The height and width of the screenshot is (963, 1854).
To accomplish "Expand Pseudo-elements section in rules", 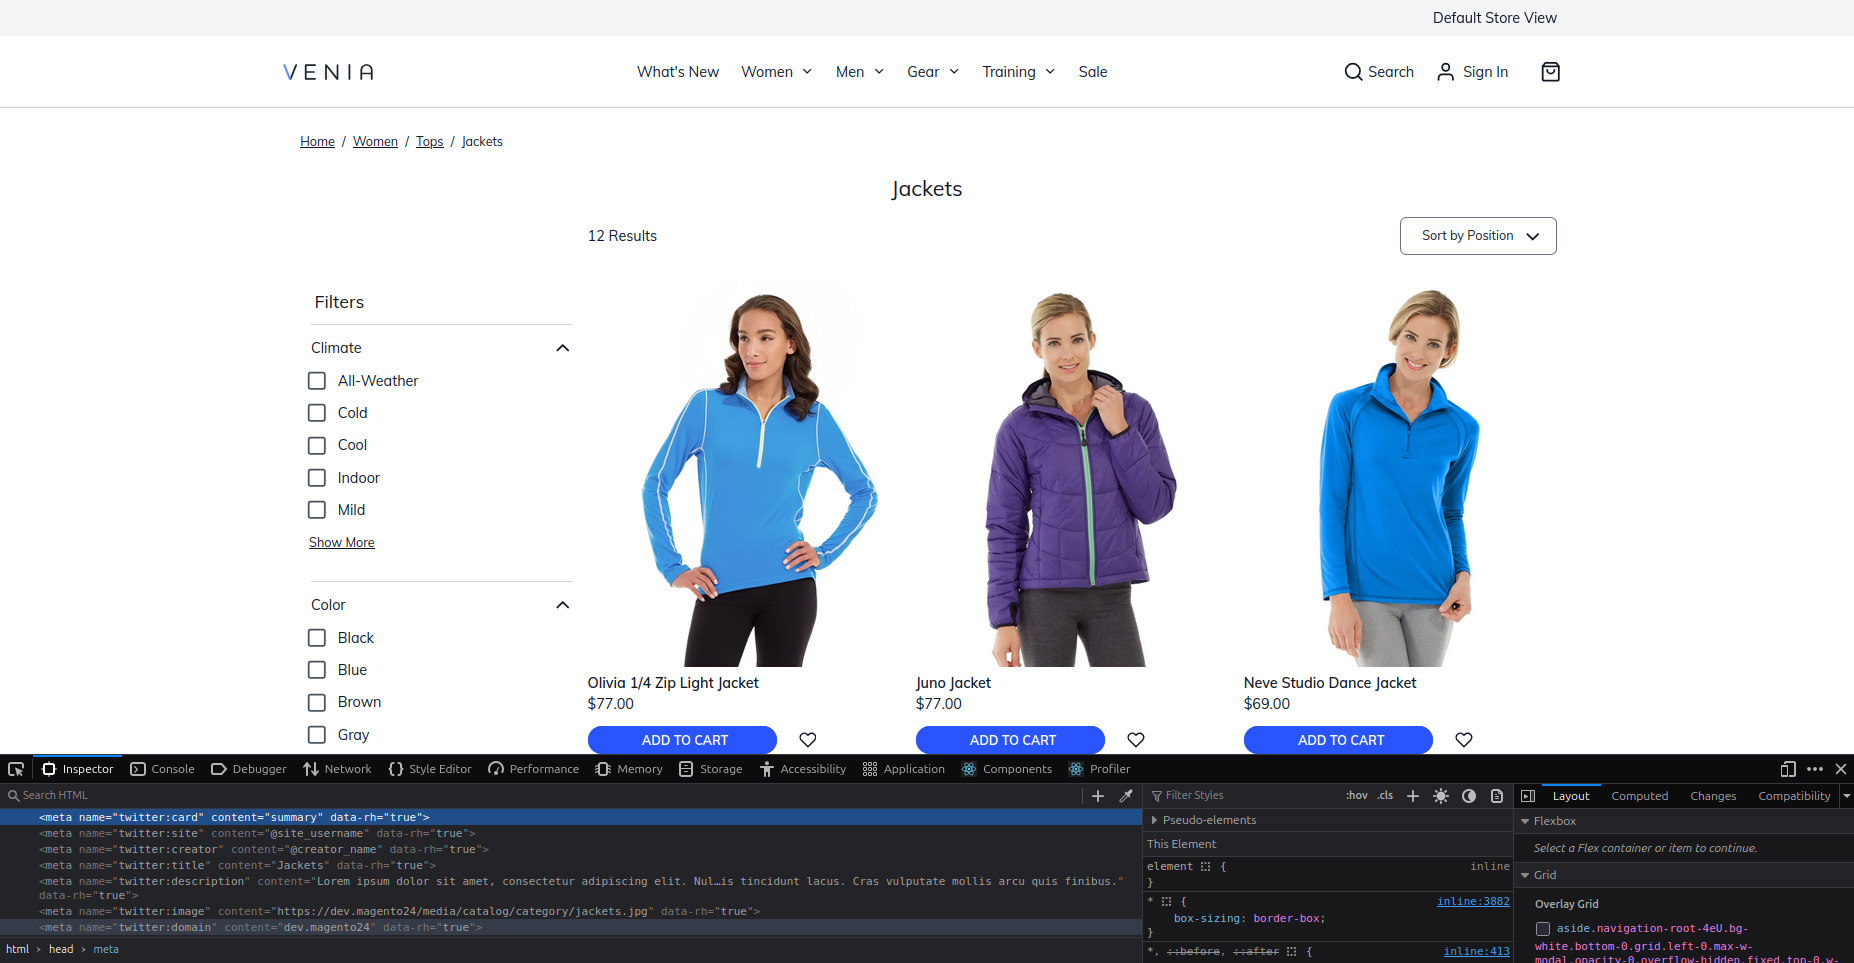I will point(1154,820).
